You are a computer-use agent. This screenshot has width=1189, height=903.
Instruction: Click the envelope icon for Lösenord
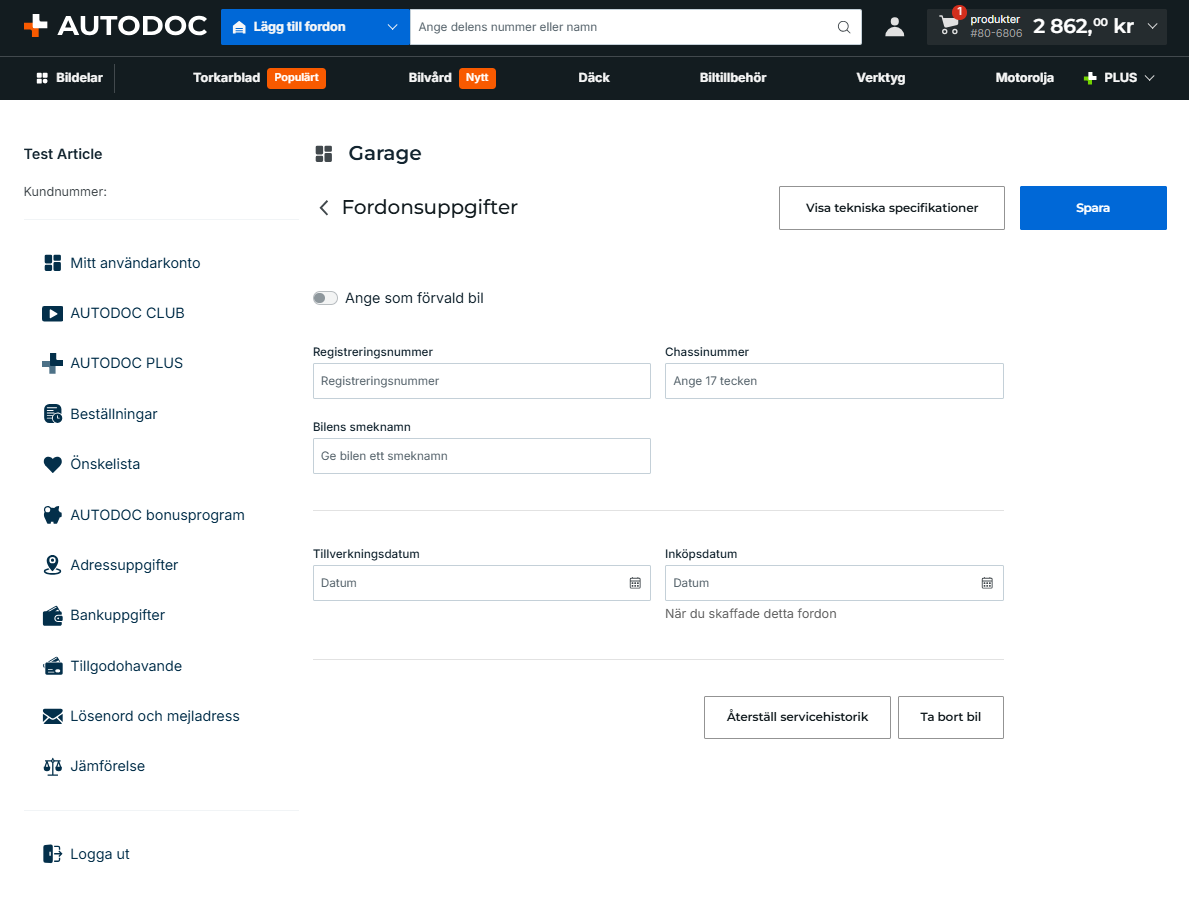[x=52, y=716]
